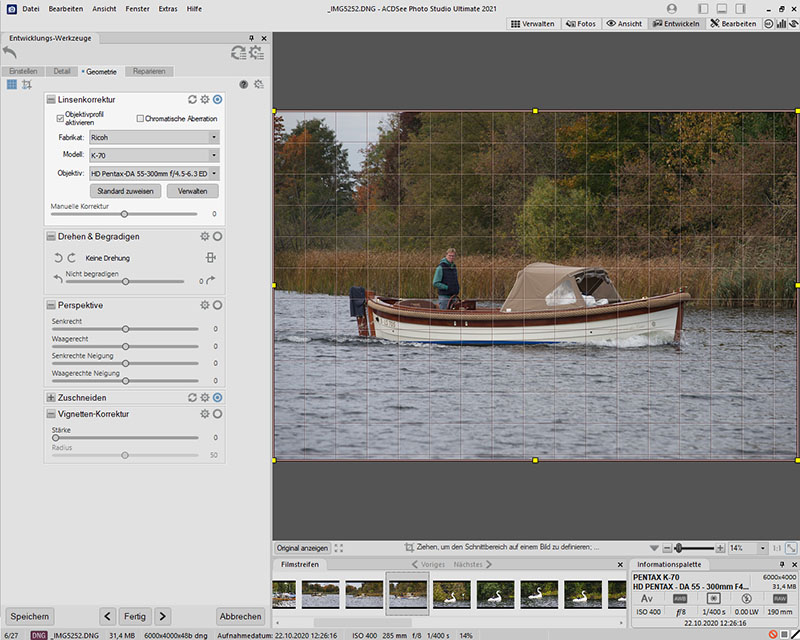800x640 pixels.
Task: Open the Objektiv lens dropdown
Action: point(153,173)
